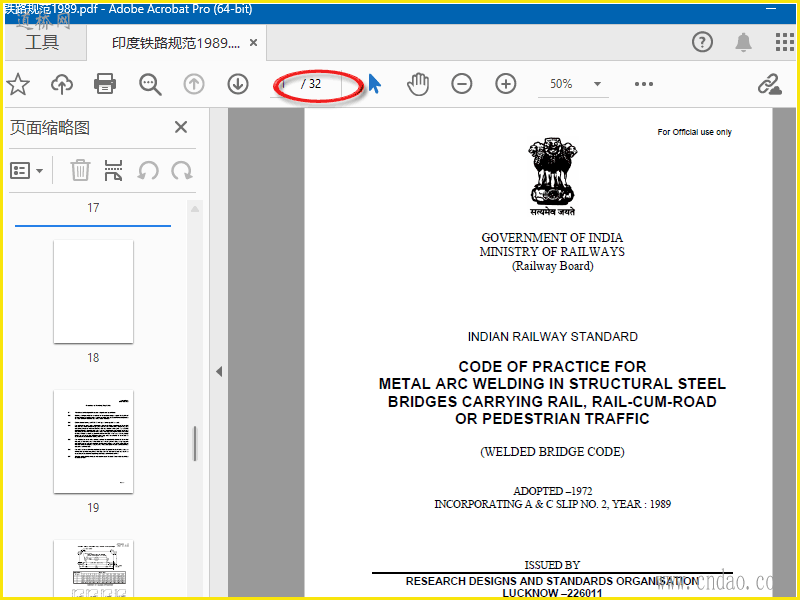Minimize the Acrobat window
Image resolution: width=800 pixels, height=600 pixels.
[x=771, y=9]
